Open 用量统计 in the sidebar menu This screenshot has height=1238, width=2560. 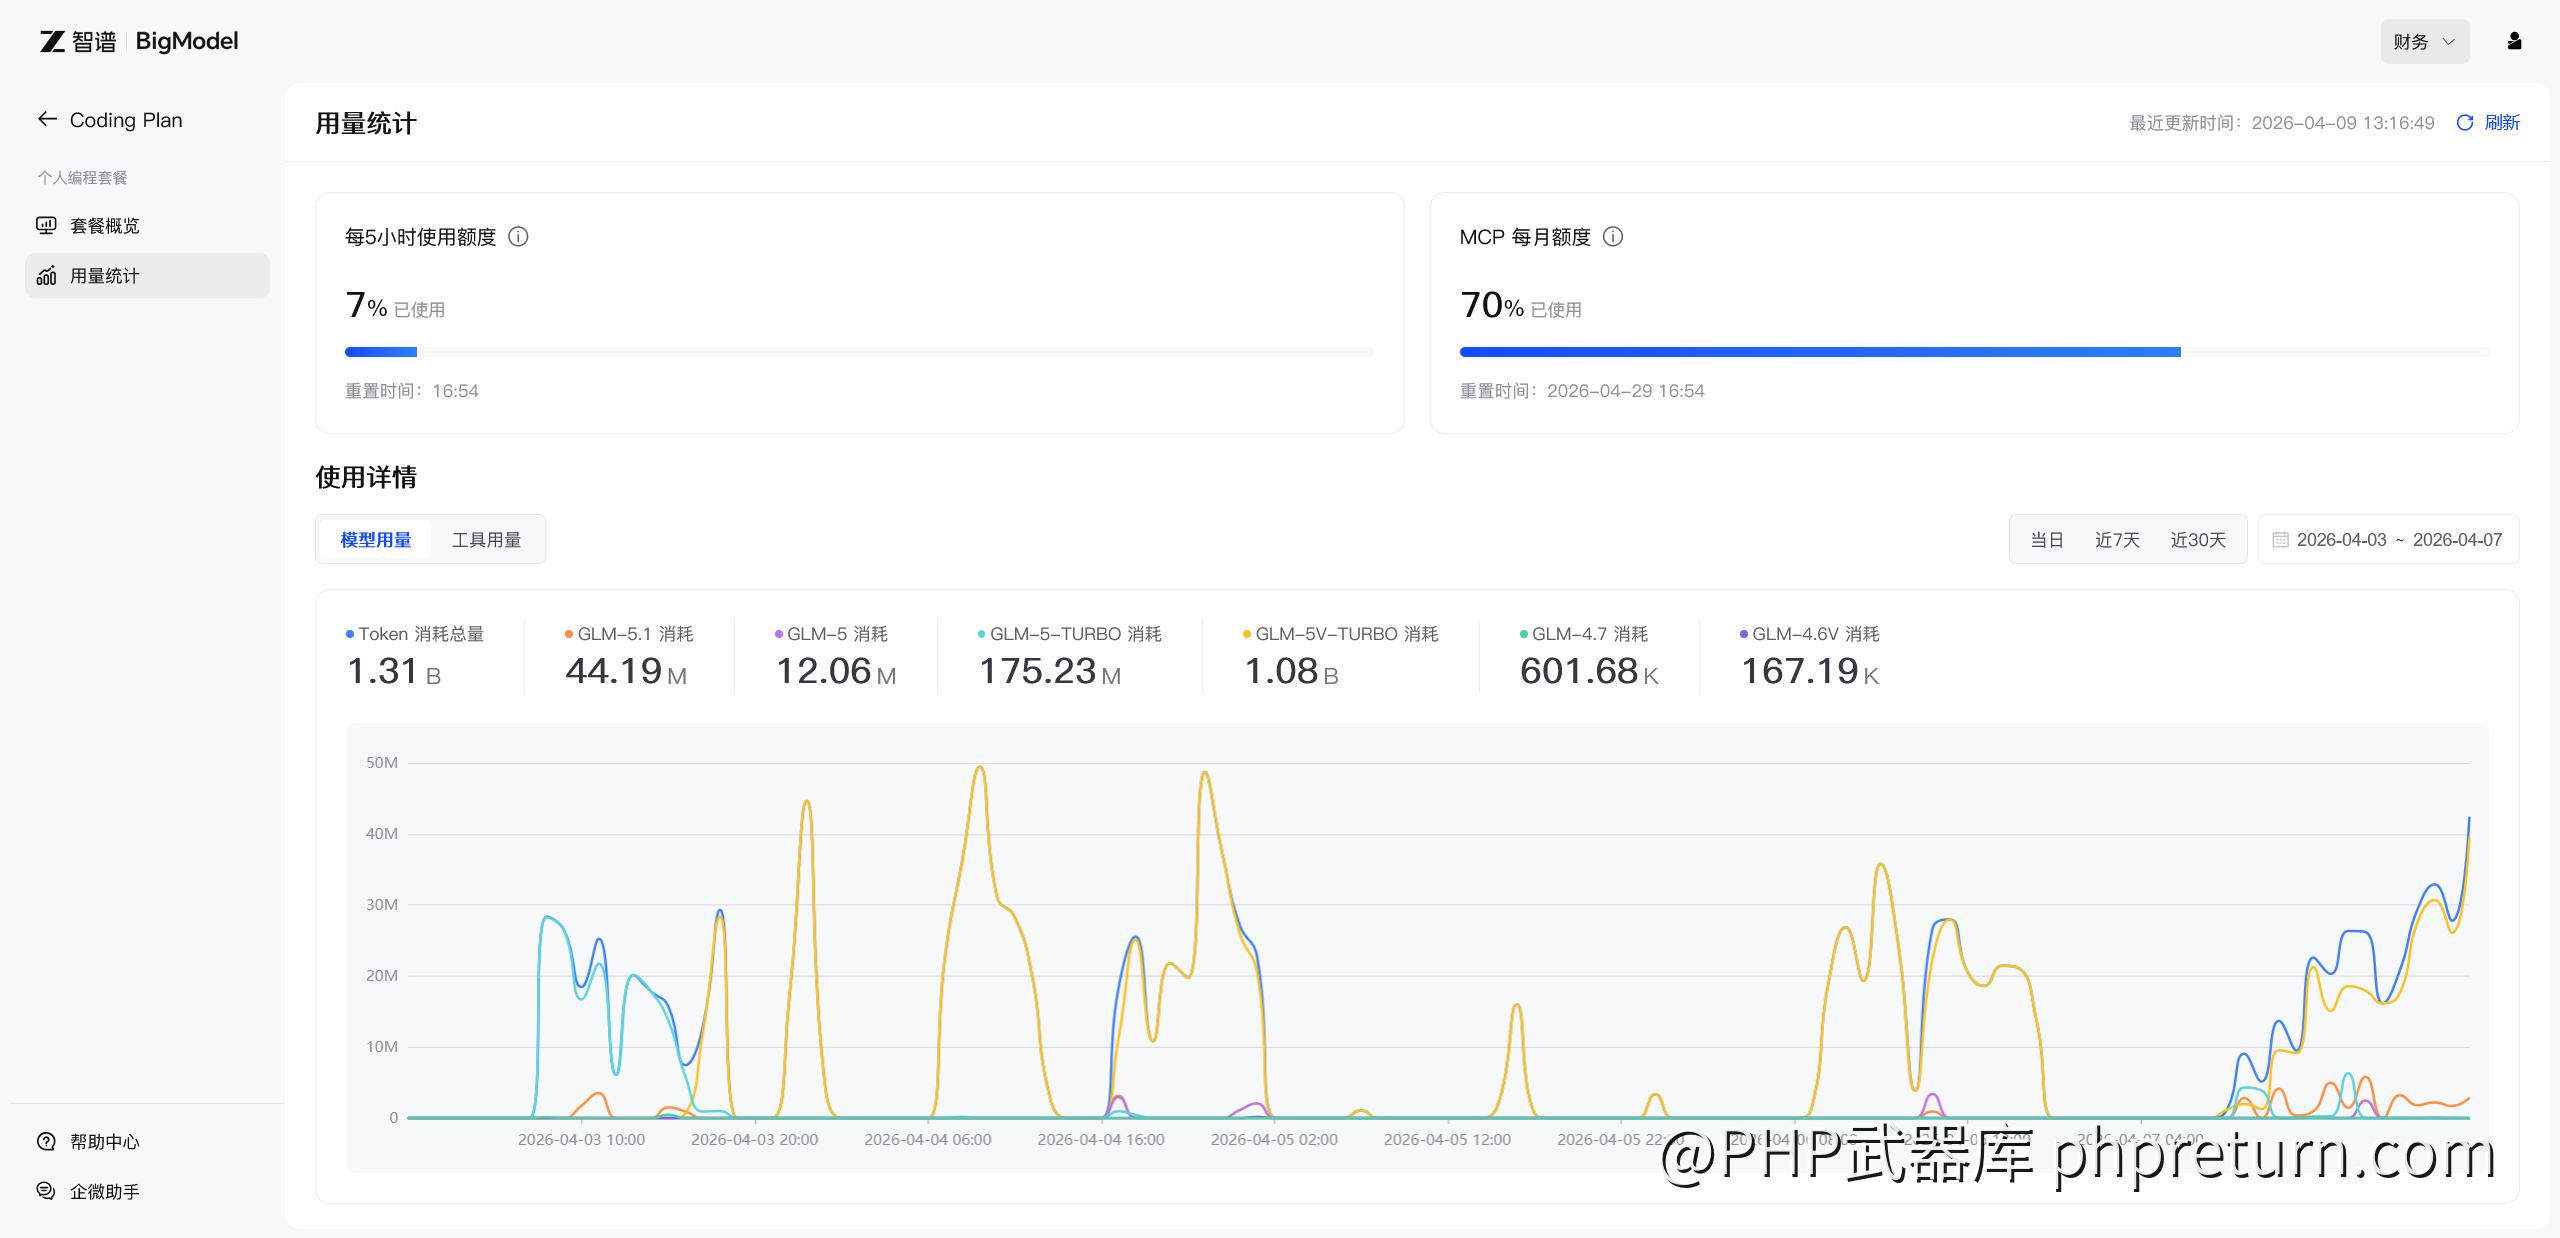coord(105,276)
